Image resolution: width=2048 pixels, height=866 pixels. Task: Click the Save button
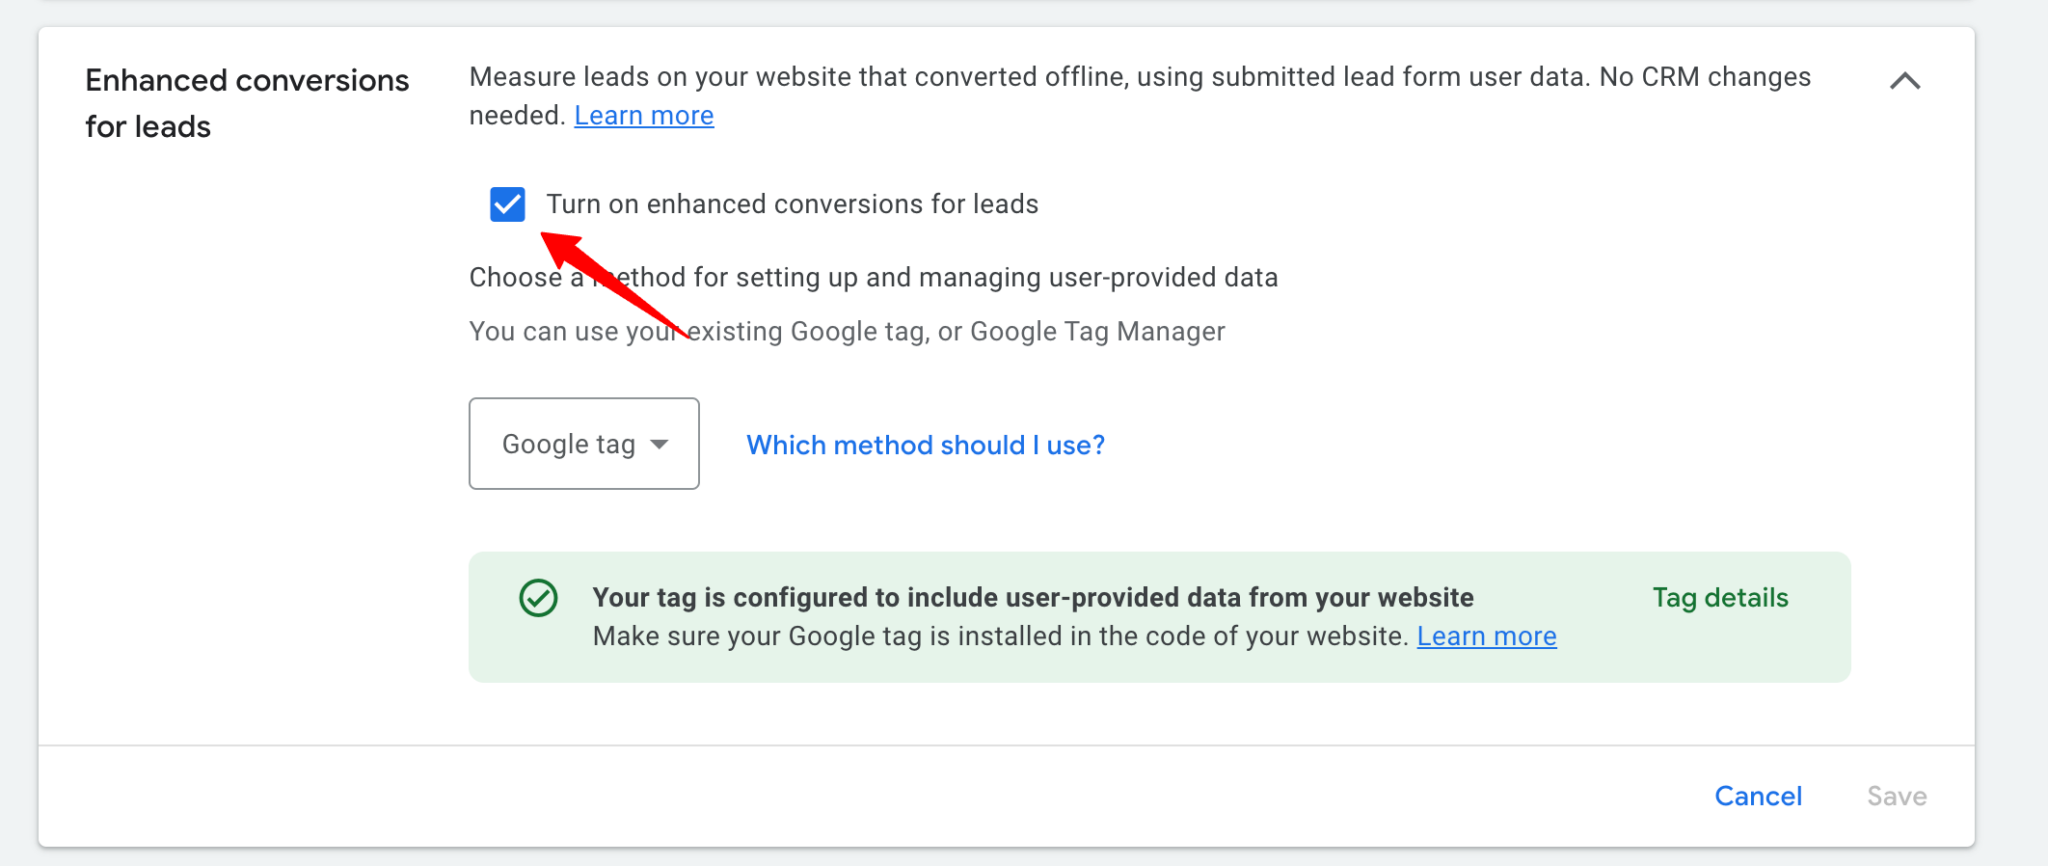tap(1896, 795)
